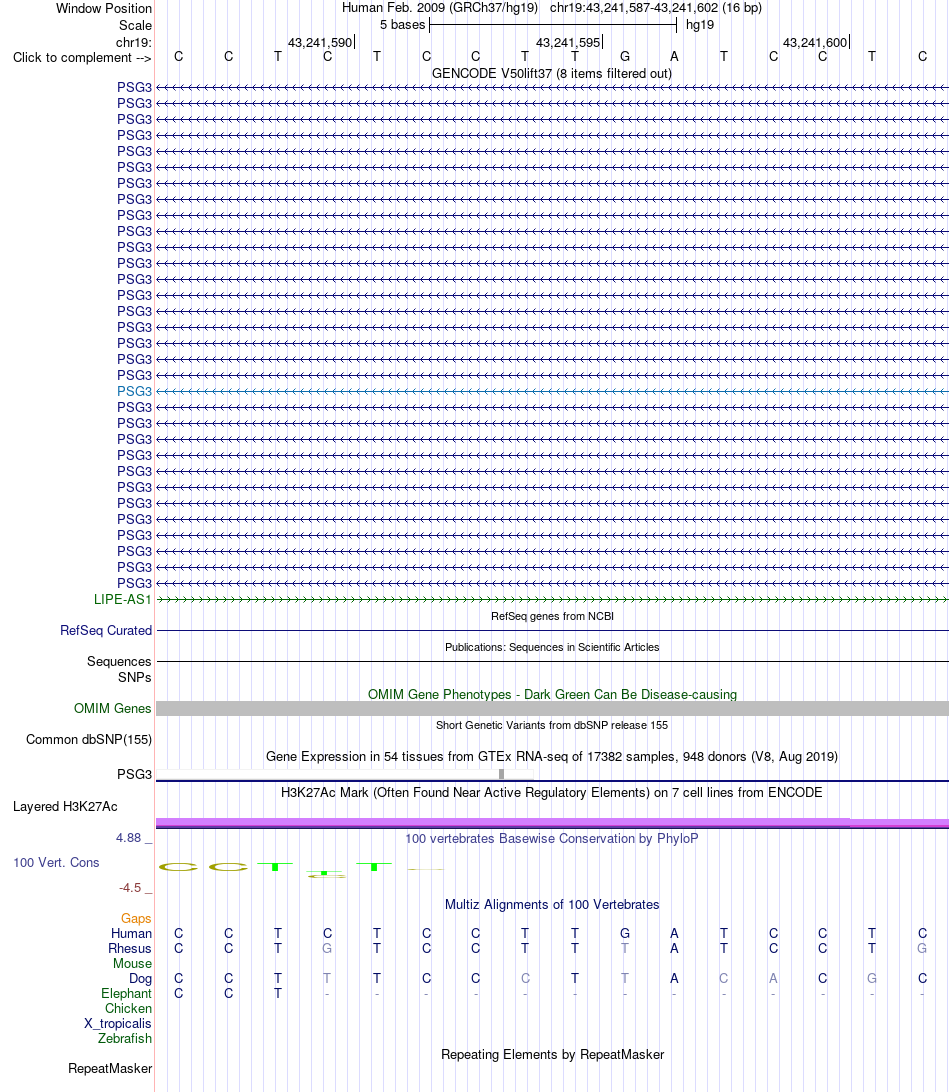Viewport: 950px width, 1092px height.
Task: Click the 'Click to complement -->' label
Action: coord(82,58)
